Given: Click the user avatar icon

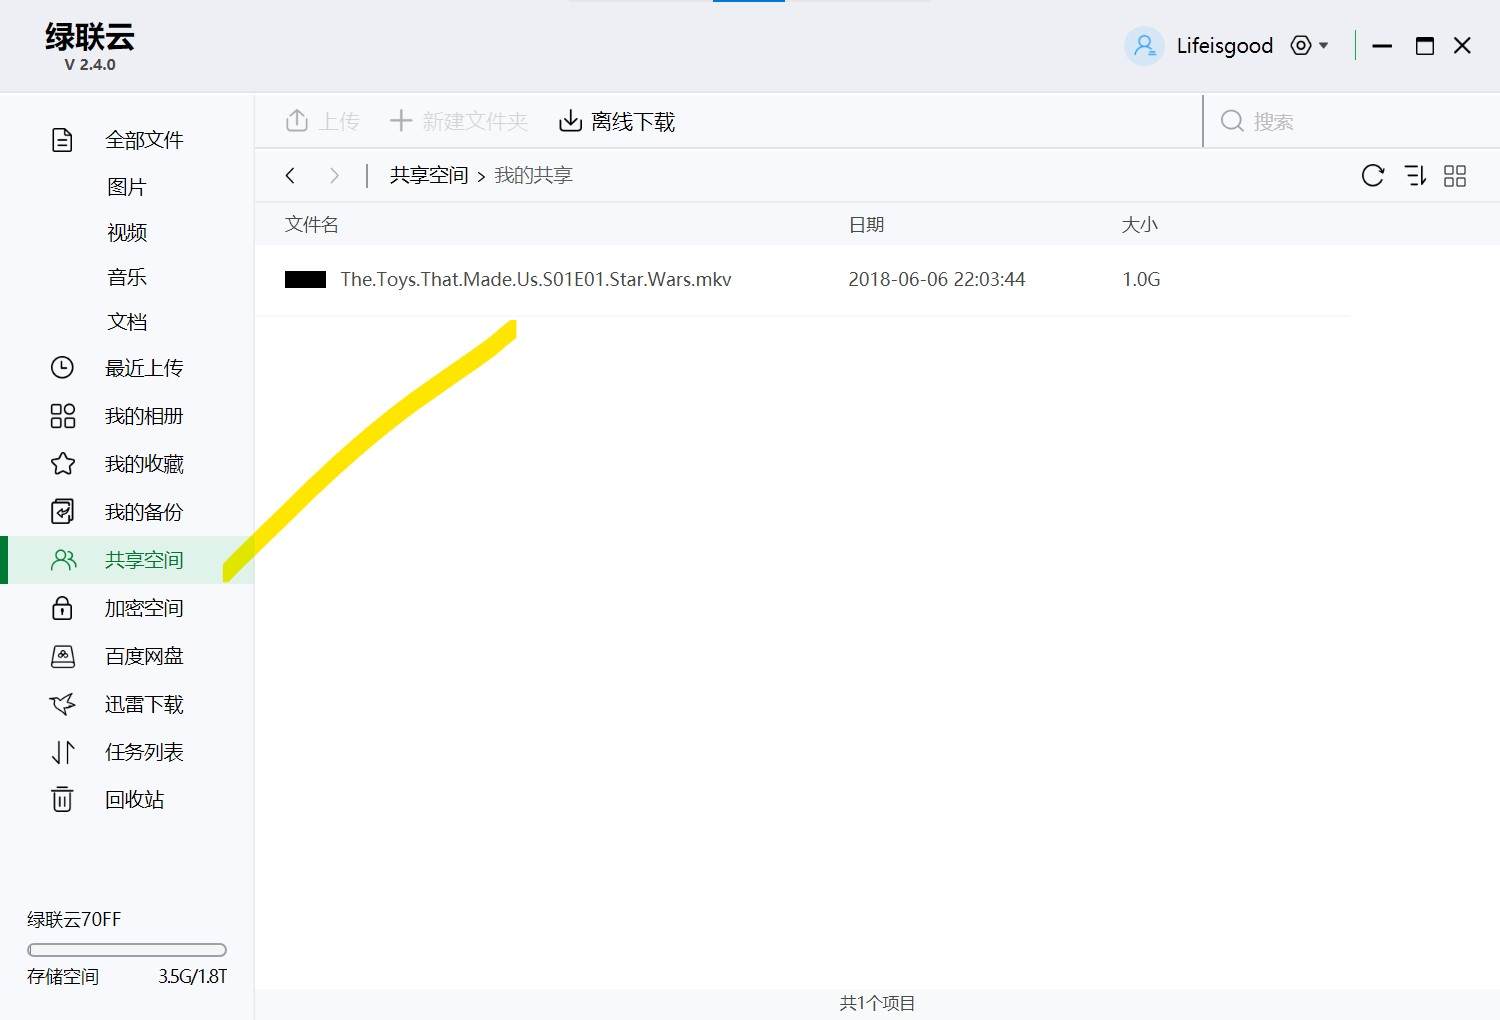Looking at the screenshot, I should click(1144, 46).
